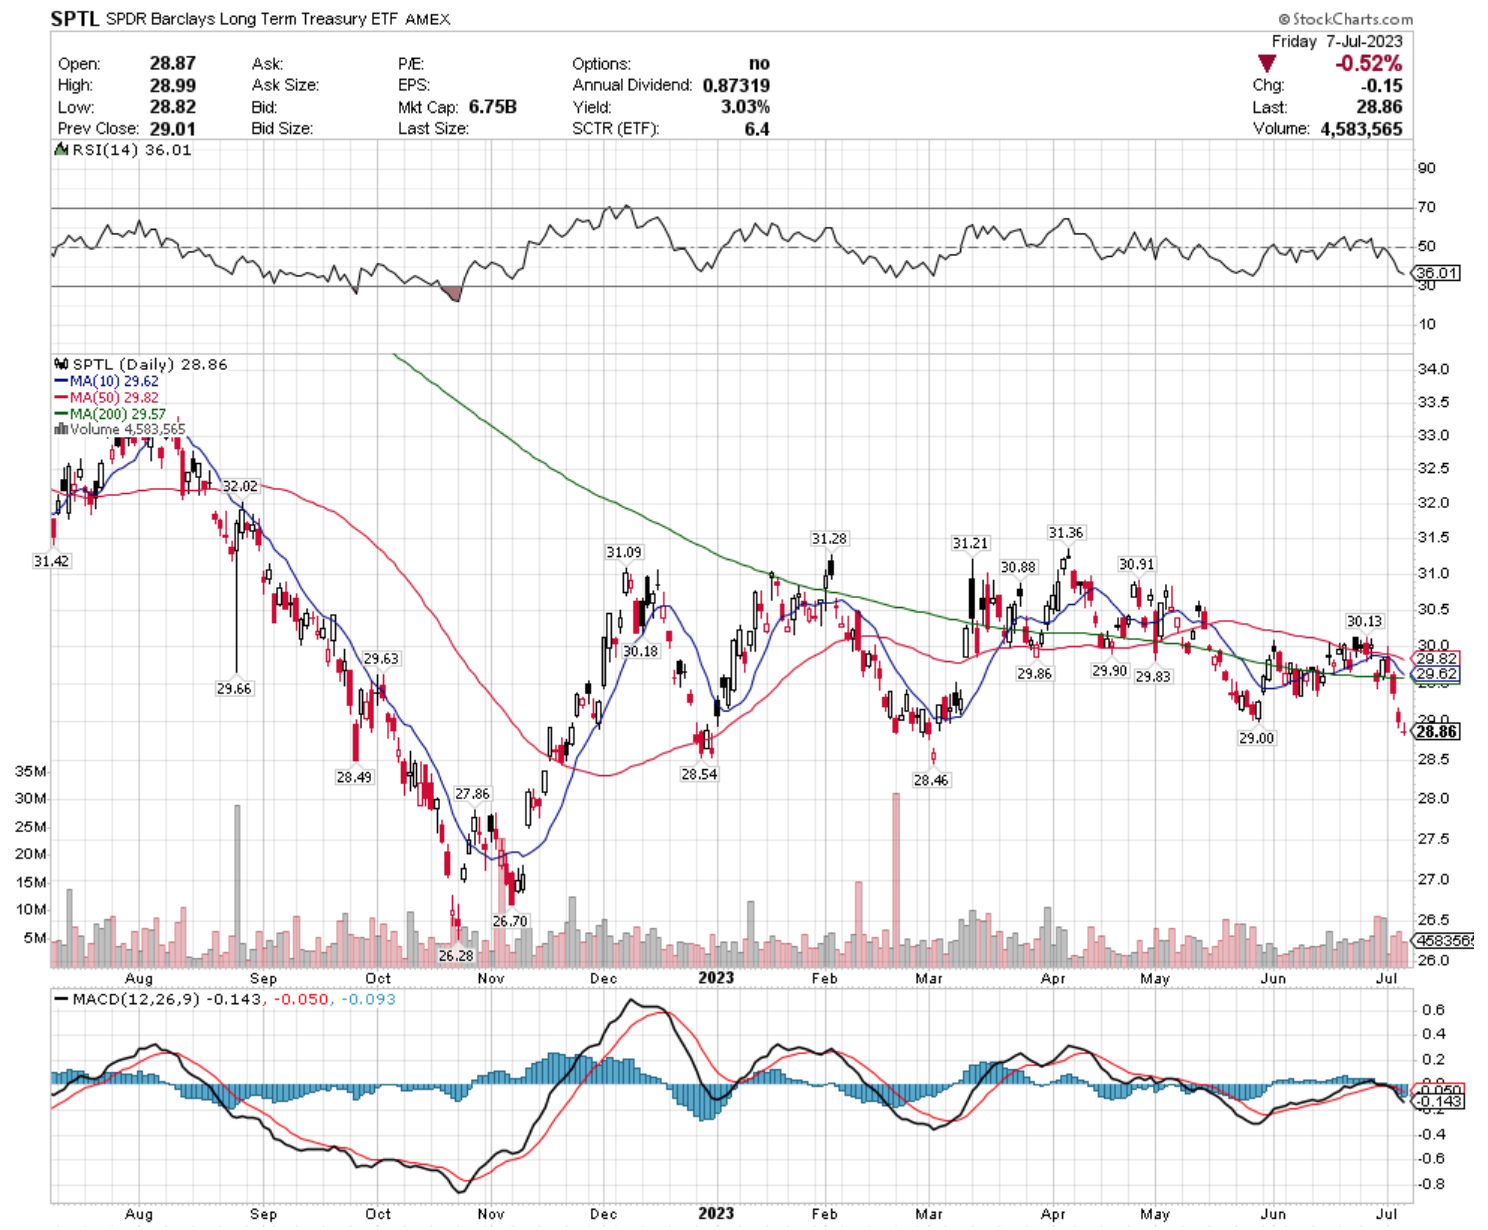Click the candlestick icon beside SPTL (Daily)
Viewport: 1488px width, 1230px height.
(61, 364)
